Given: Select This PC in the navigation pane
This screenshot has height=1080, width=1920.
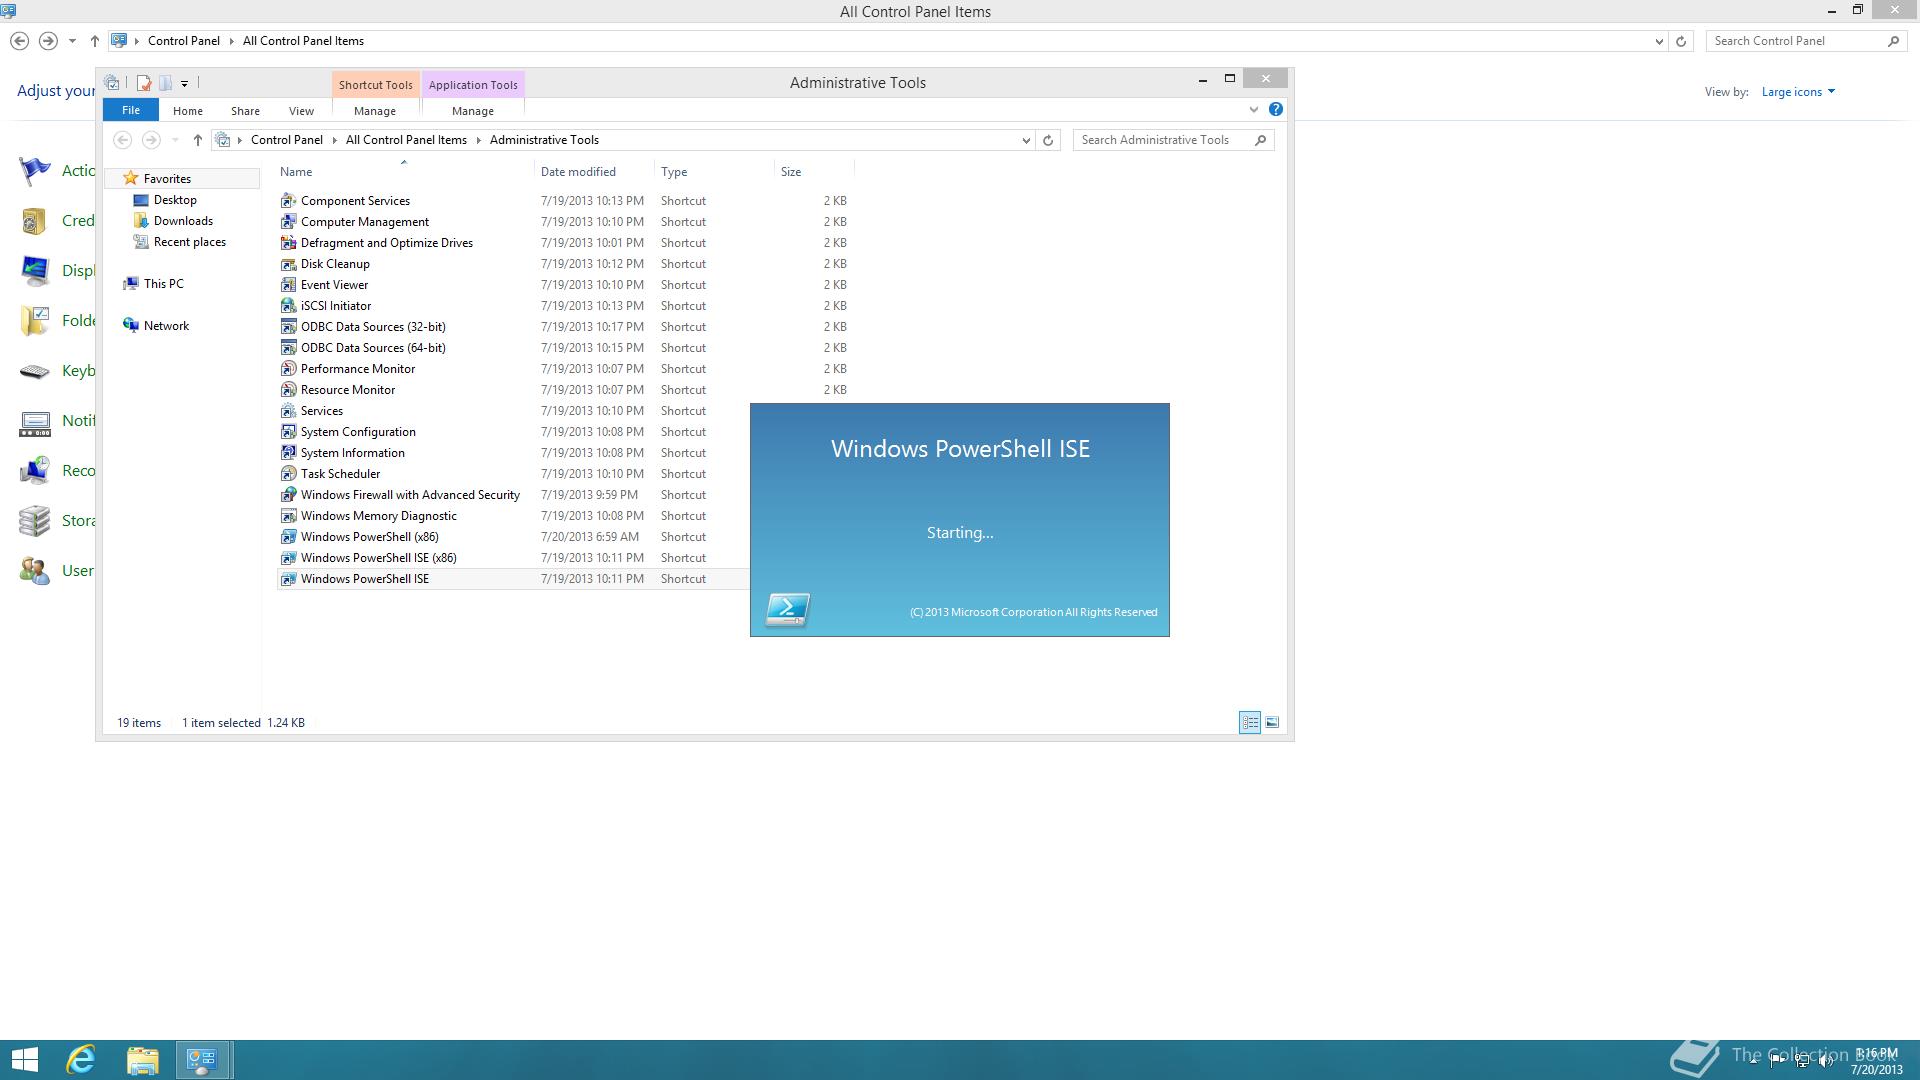Looking at the screenshot, I should pos(163,284).
